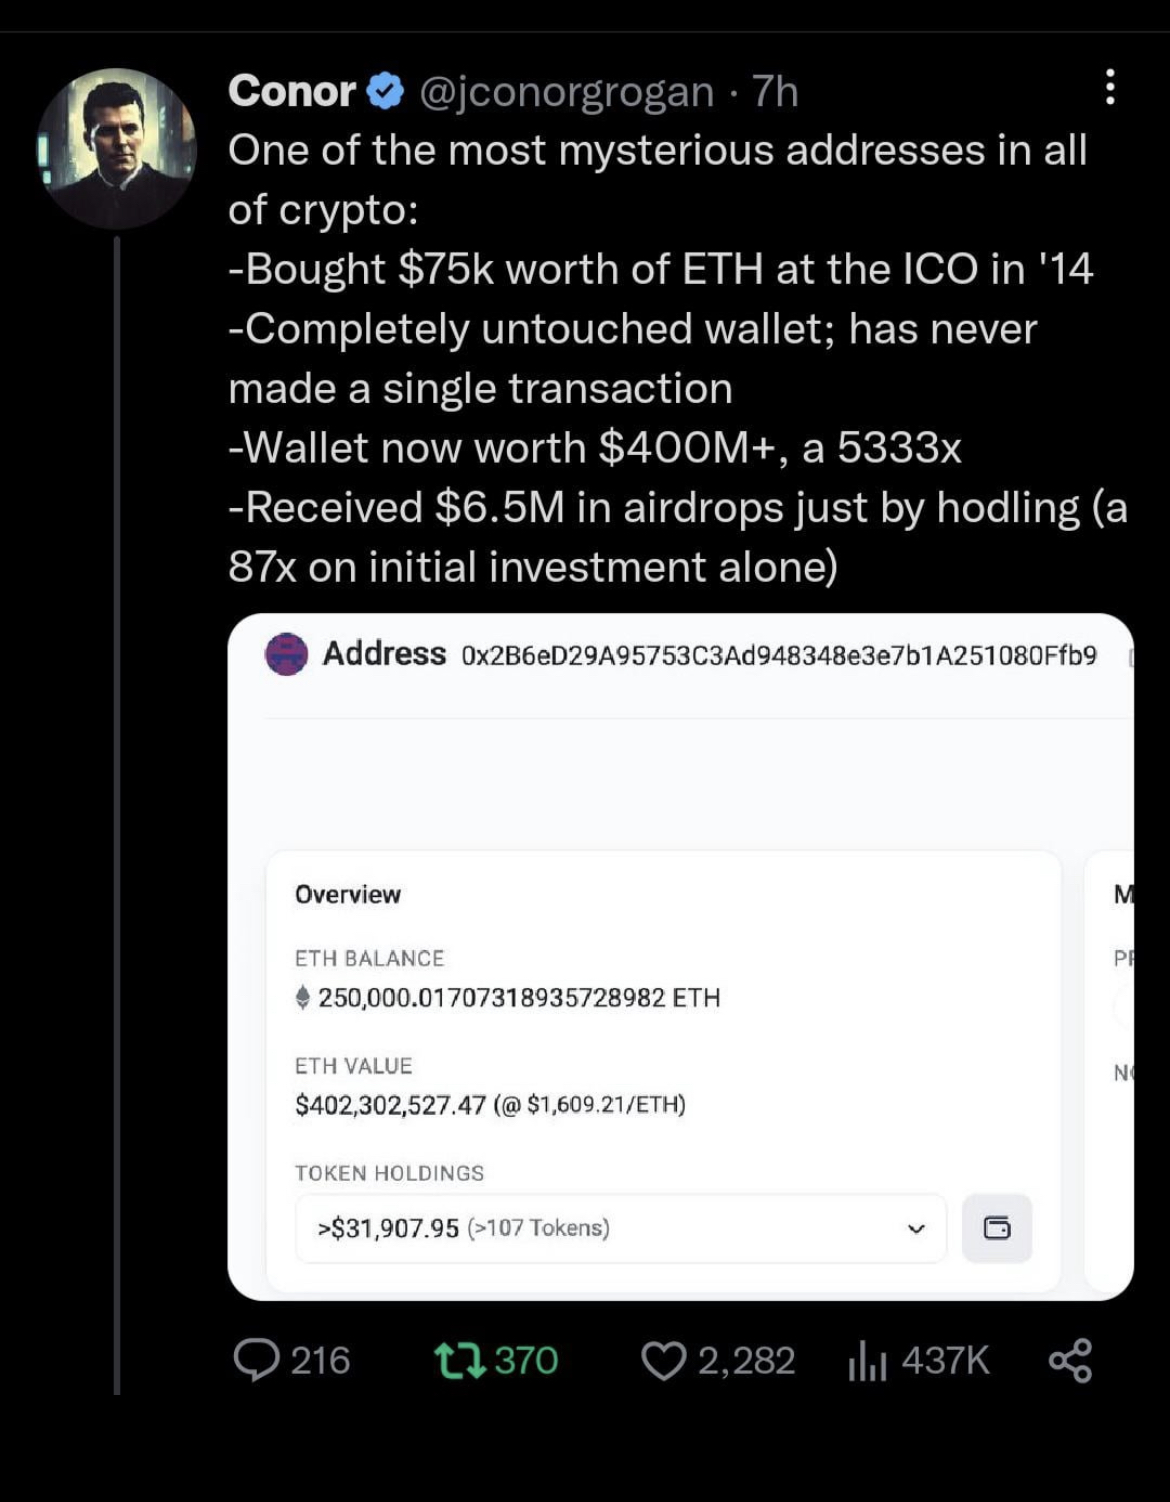The width and height of the screenshot is (1170, 1502).
Task: Open the @jconorgrogan handle link
Action: [x=566, y=92]
